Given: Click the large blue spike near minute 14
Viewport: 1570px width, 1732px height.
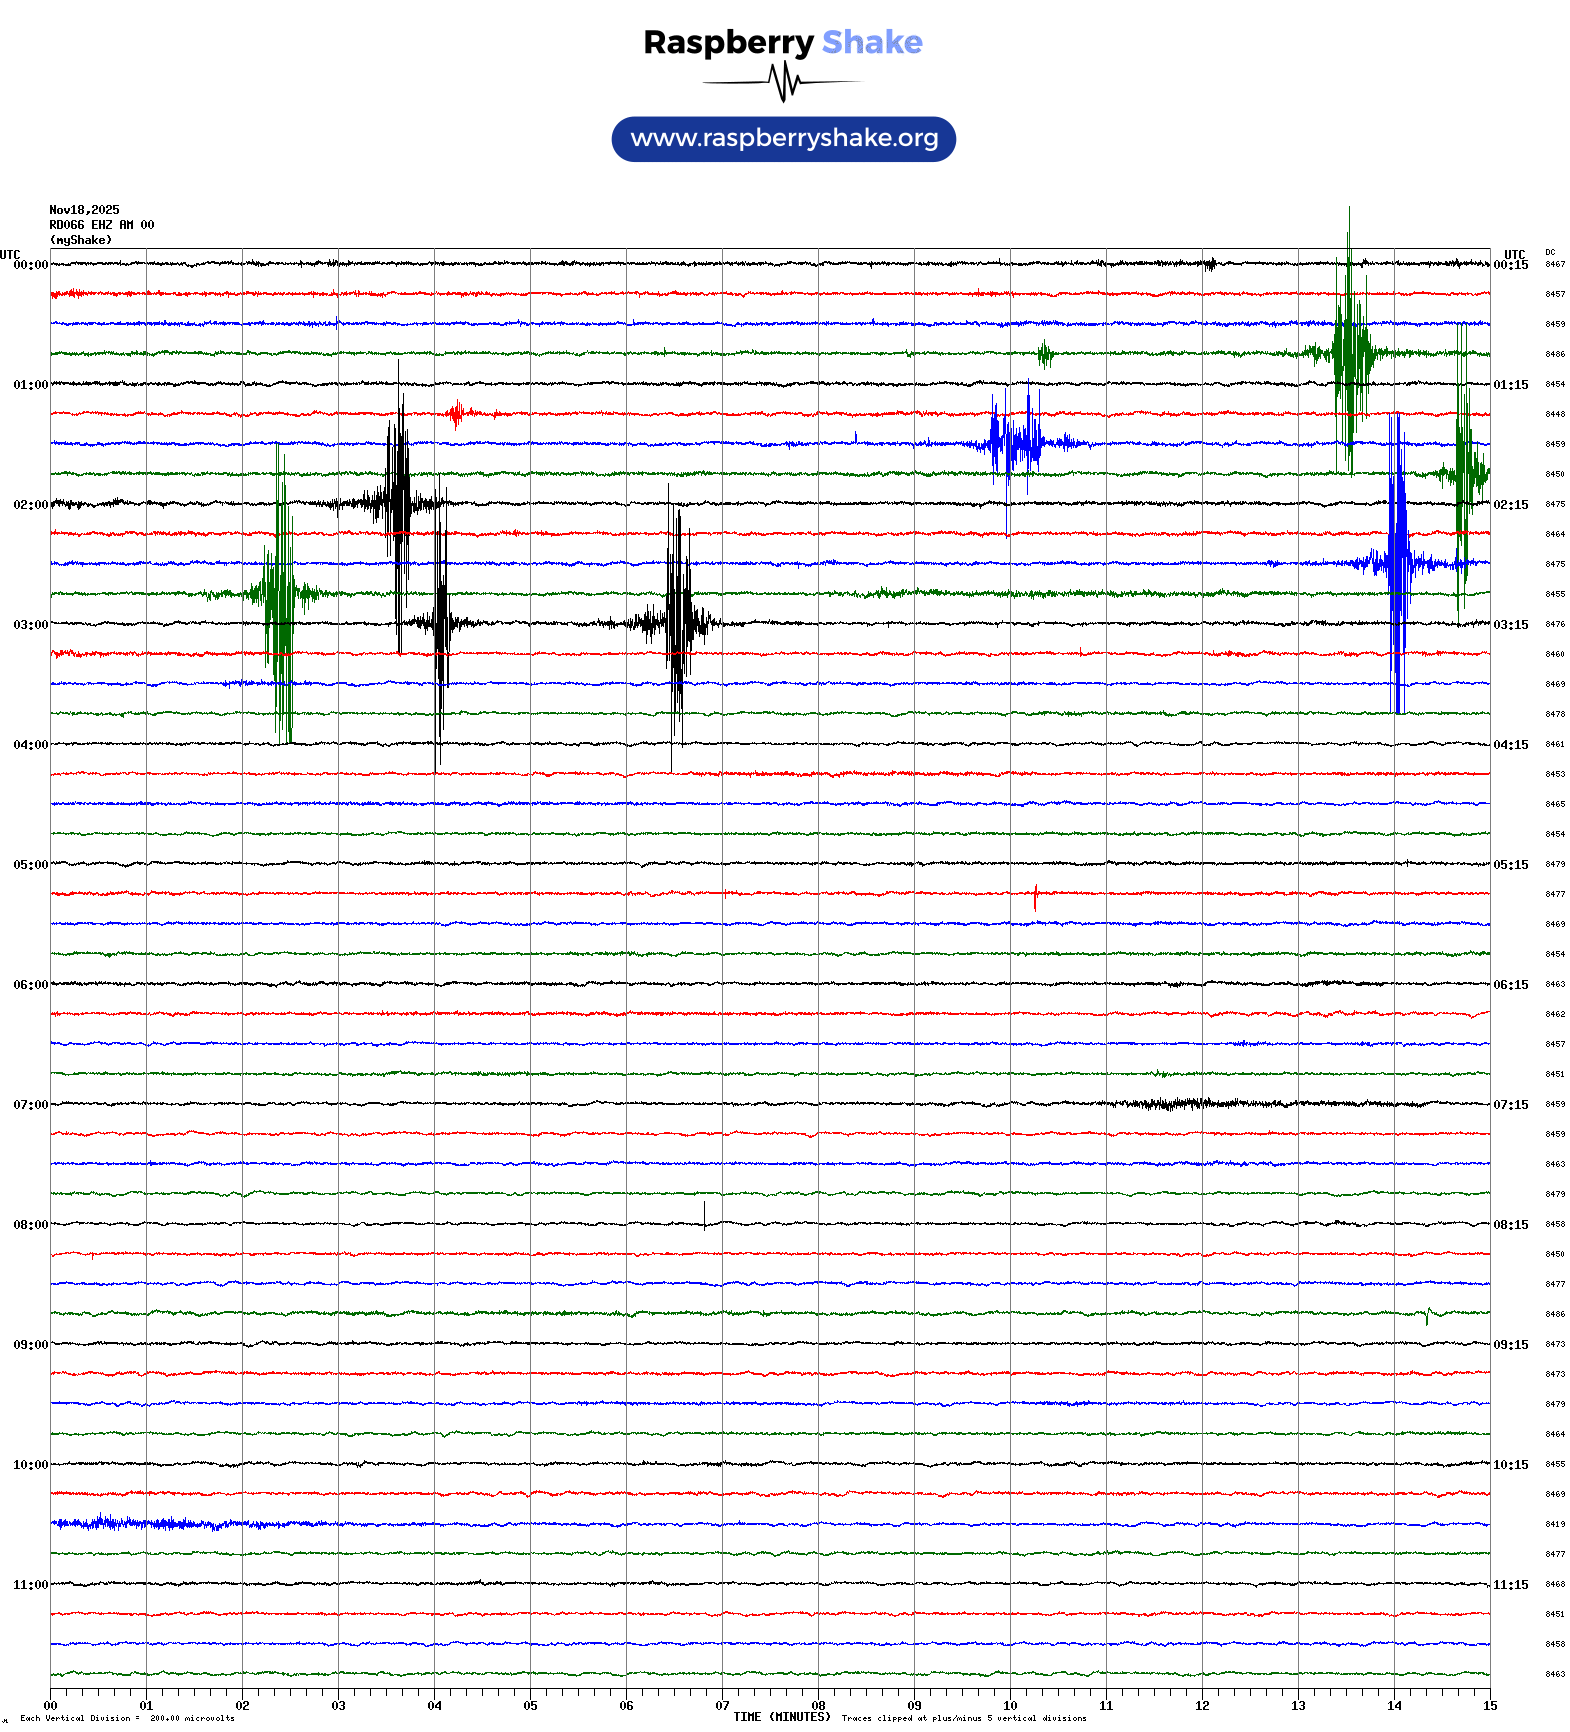Looking at the screenshot, I should (x=1397, y=563).
